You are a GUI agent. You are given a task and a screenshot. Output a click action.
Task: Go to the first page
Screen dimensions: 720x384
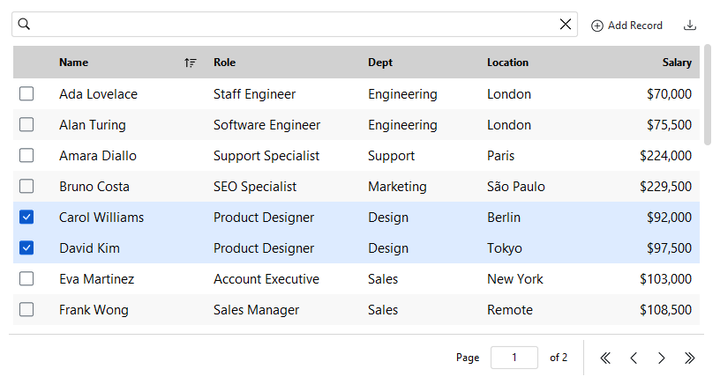tap(606, 358)
